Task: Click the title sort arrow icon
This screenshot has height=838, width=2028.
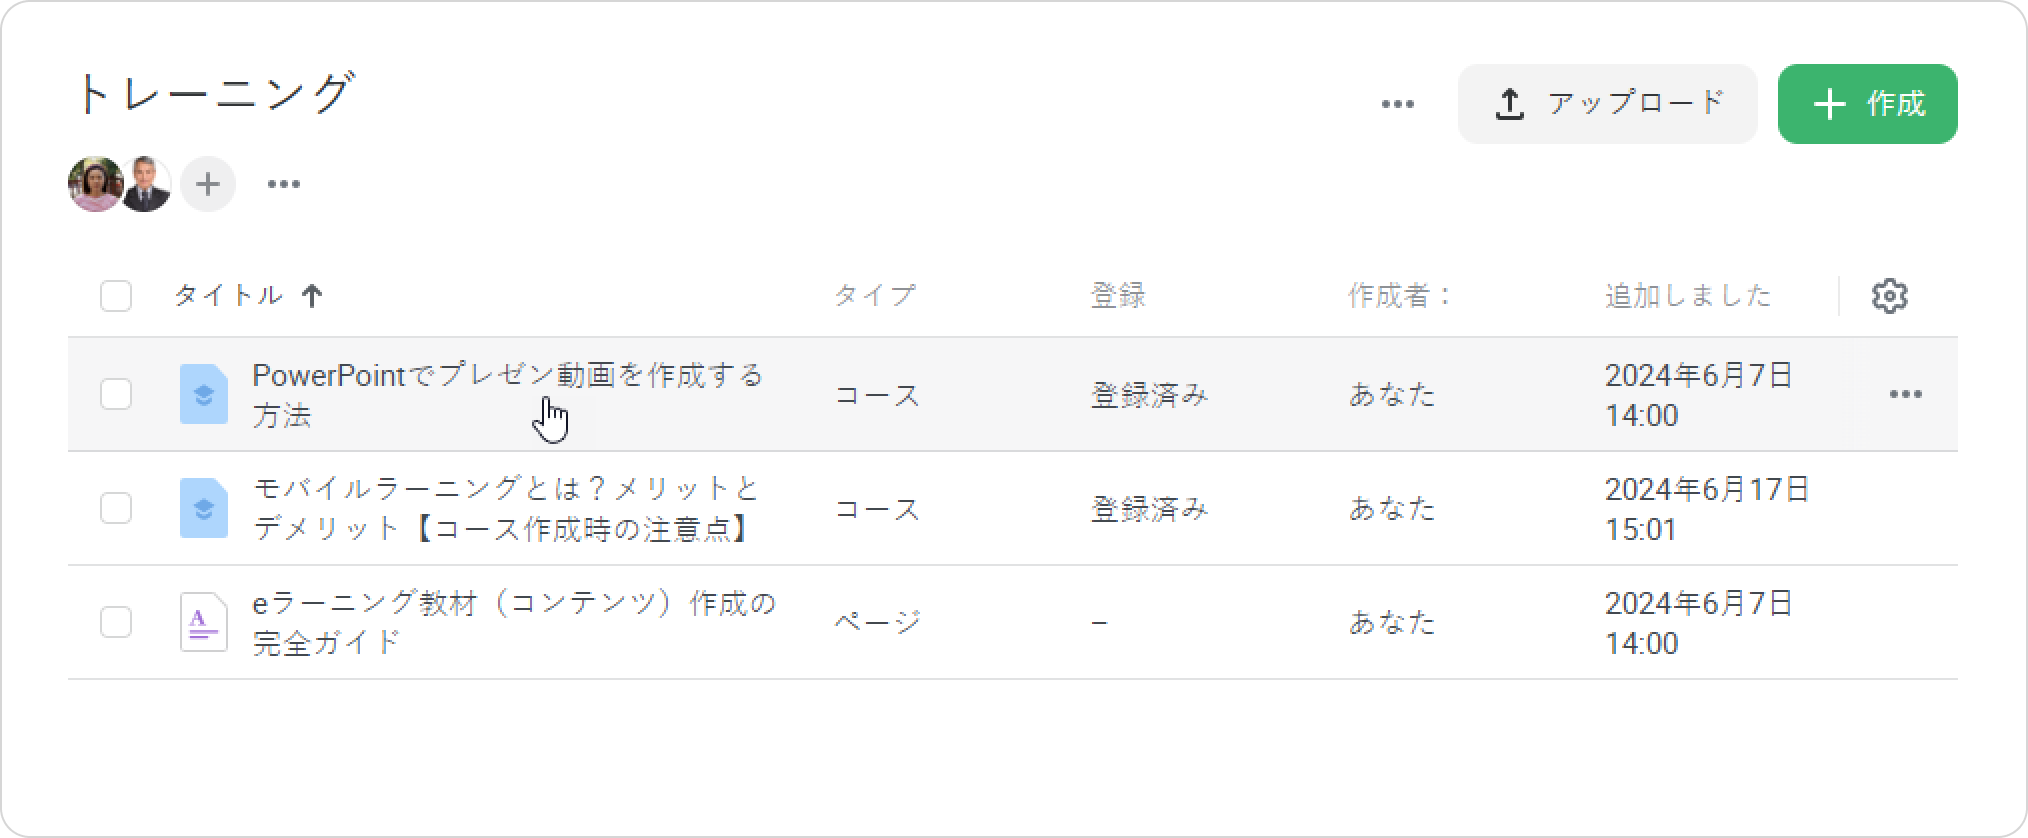Action: click(x=312, y=296)
